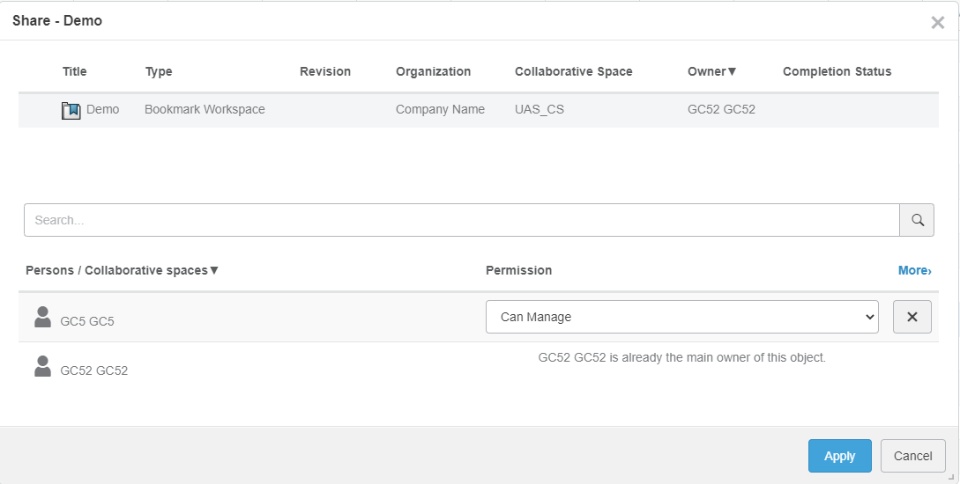Click the GC52 GC52 person icon
This screenshot has width=960, height=484.
pos(42,367)
